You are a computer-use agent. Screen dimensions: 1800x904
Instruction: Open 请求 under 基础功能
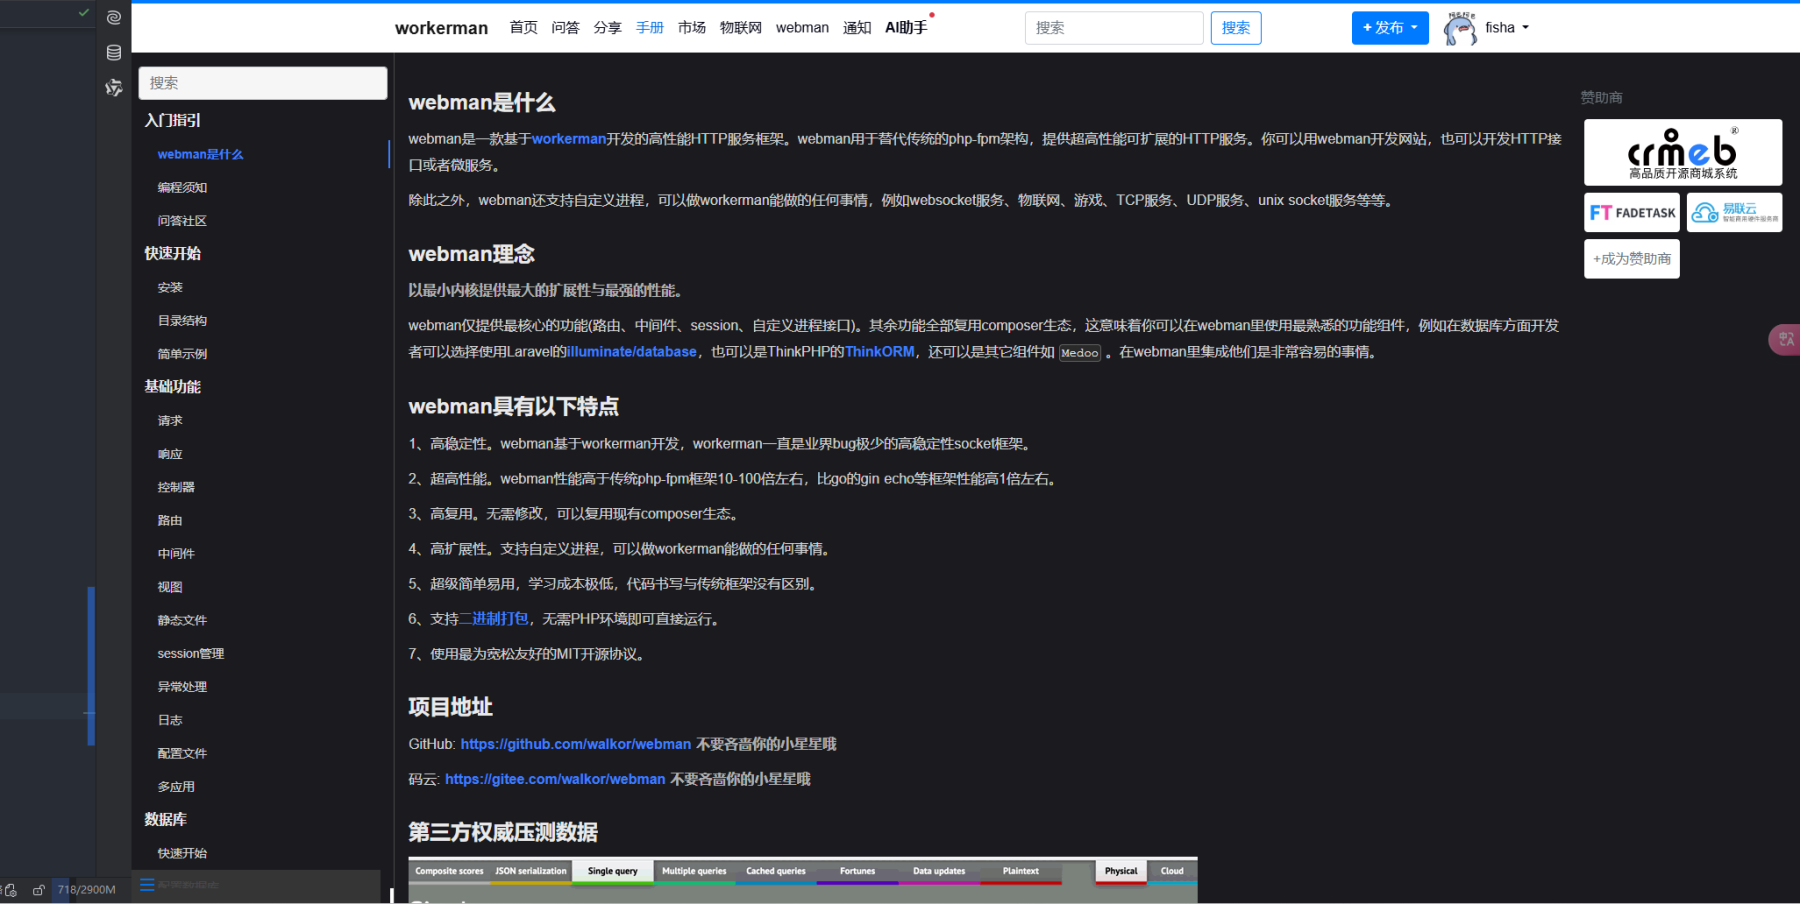pos(170,420)
